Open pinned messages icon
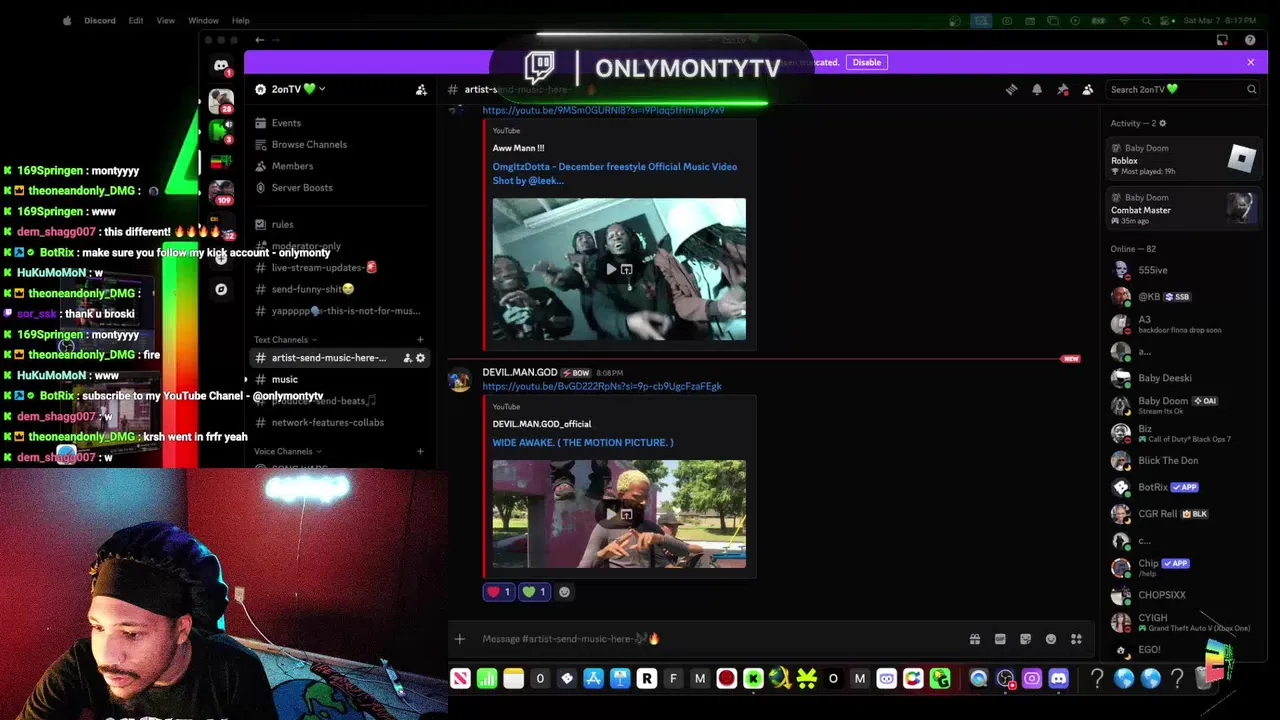1280x720 pixels. [x=1062, y=89]
